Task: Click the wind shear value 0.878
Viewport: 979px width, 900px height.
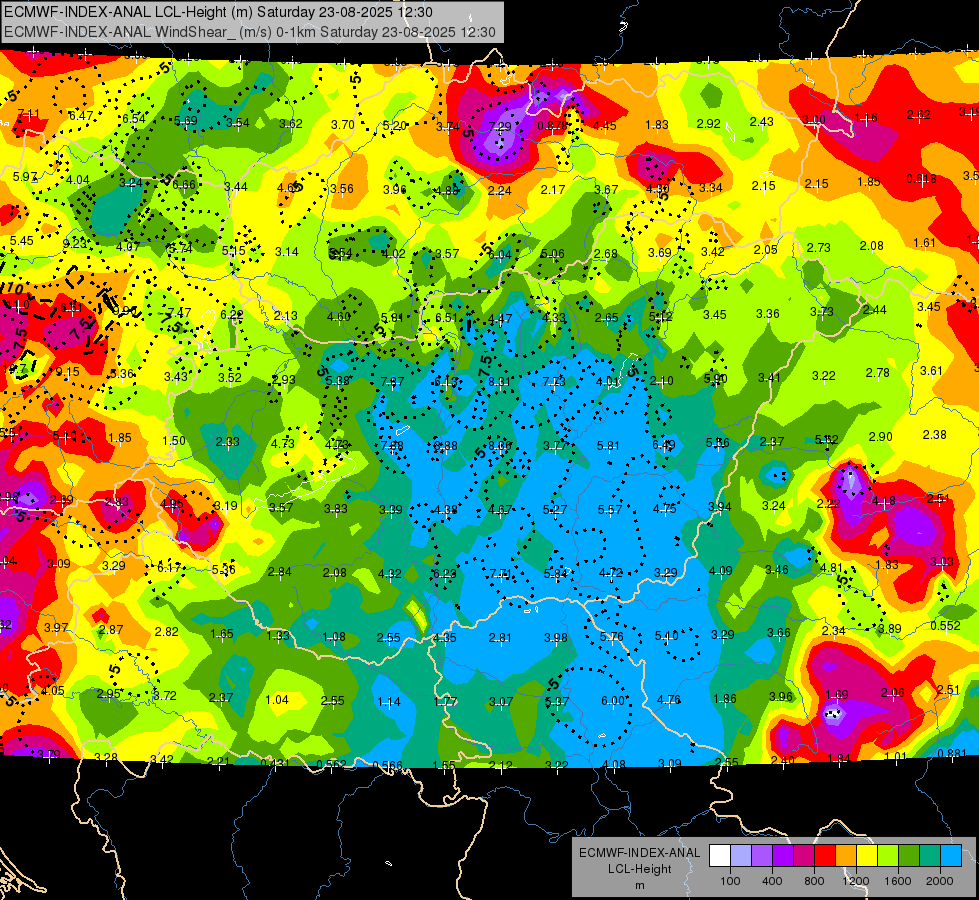Action: [x=553, y=126]
